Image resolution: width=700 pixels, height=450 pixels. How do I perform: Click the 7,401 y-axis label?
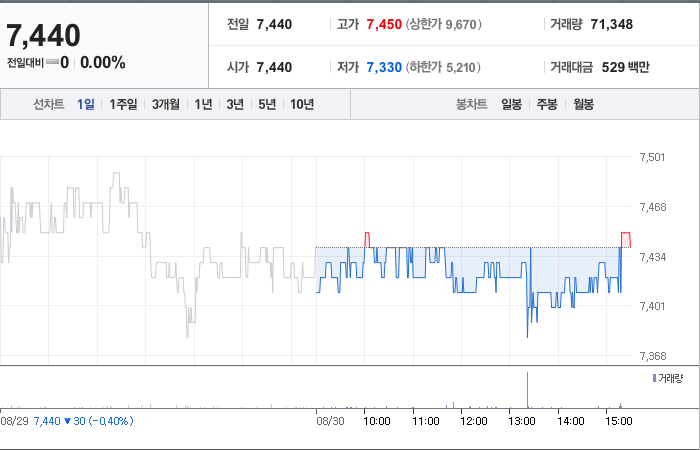[x=652, y=306]
